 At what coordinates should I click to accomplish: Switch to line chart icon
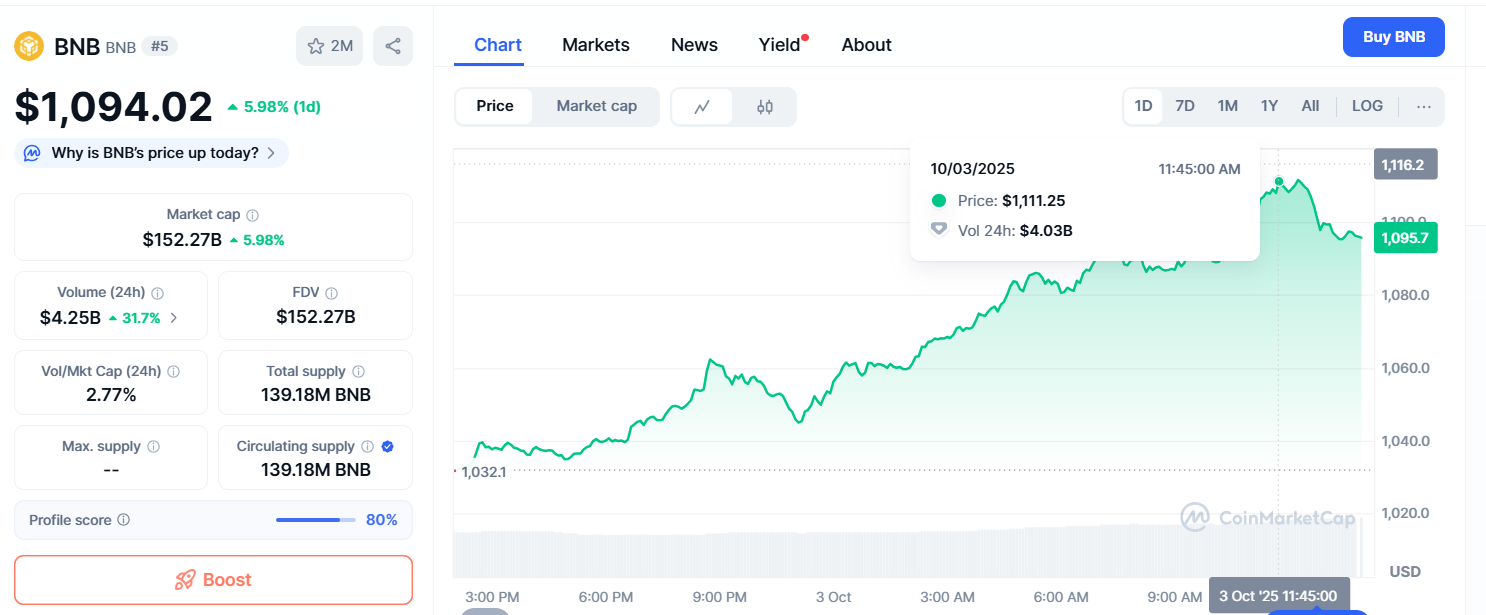[x=702, y=107]
